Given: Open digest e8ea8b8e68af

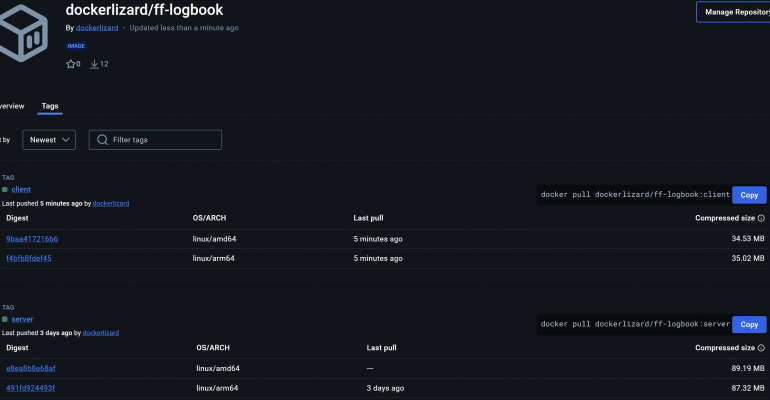Looking at the screenshot, I should [x=31, y=368].
